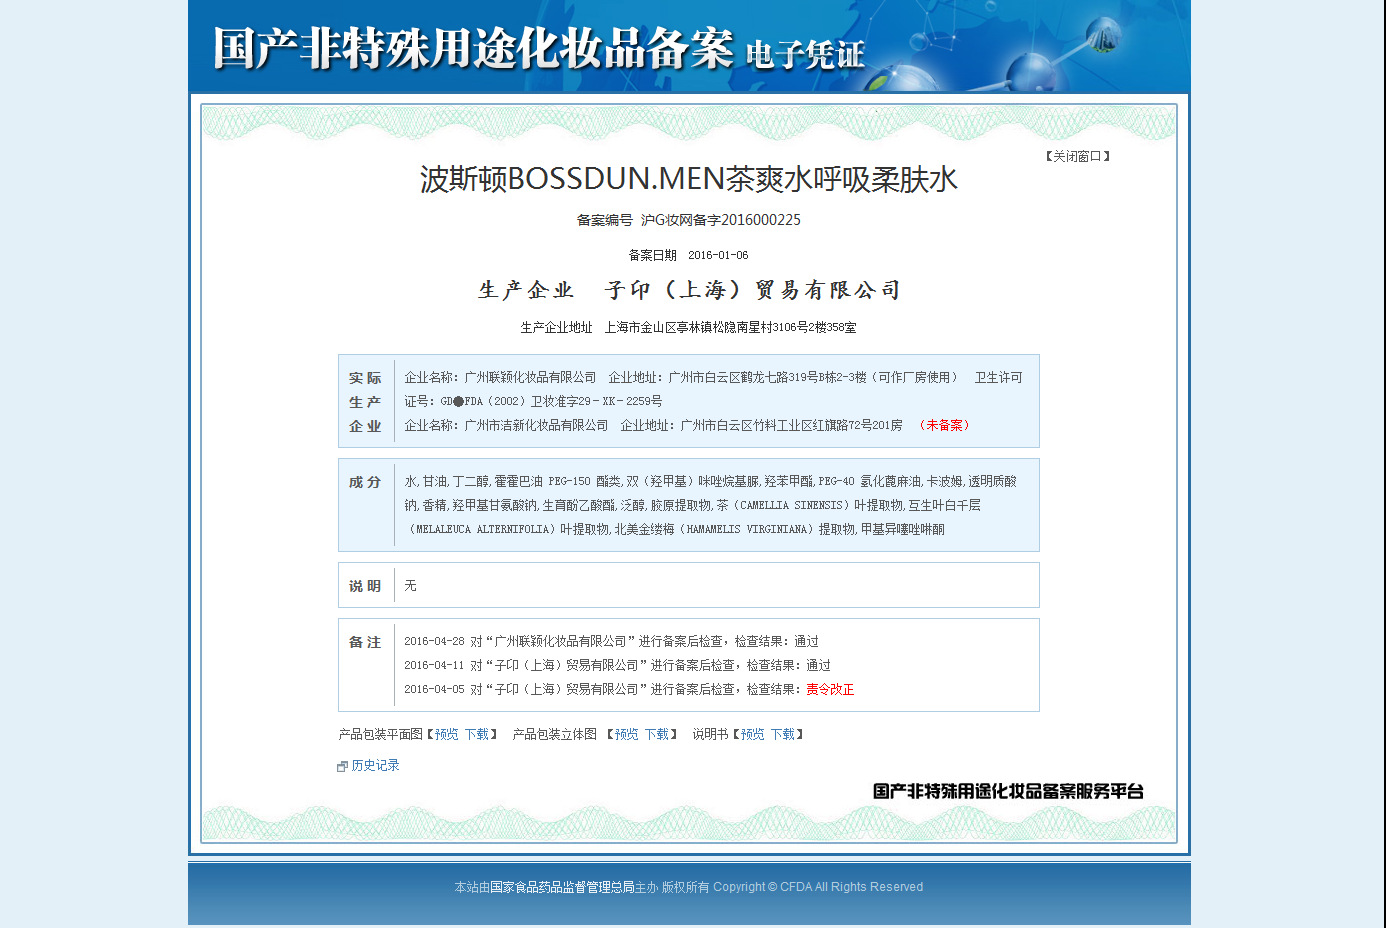Click the filing date 2016-01-06
This screenshot has width=1386, height=928.
tap(718, 255)
